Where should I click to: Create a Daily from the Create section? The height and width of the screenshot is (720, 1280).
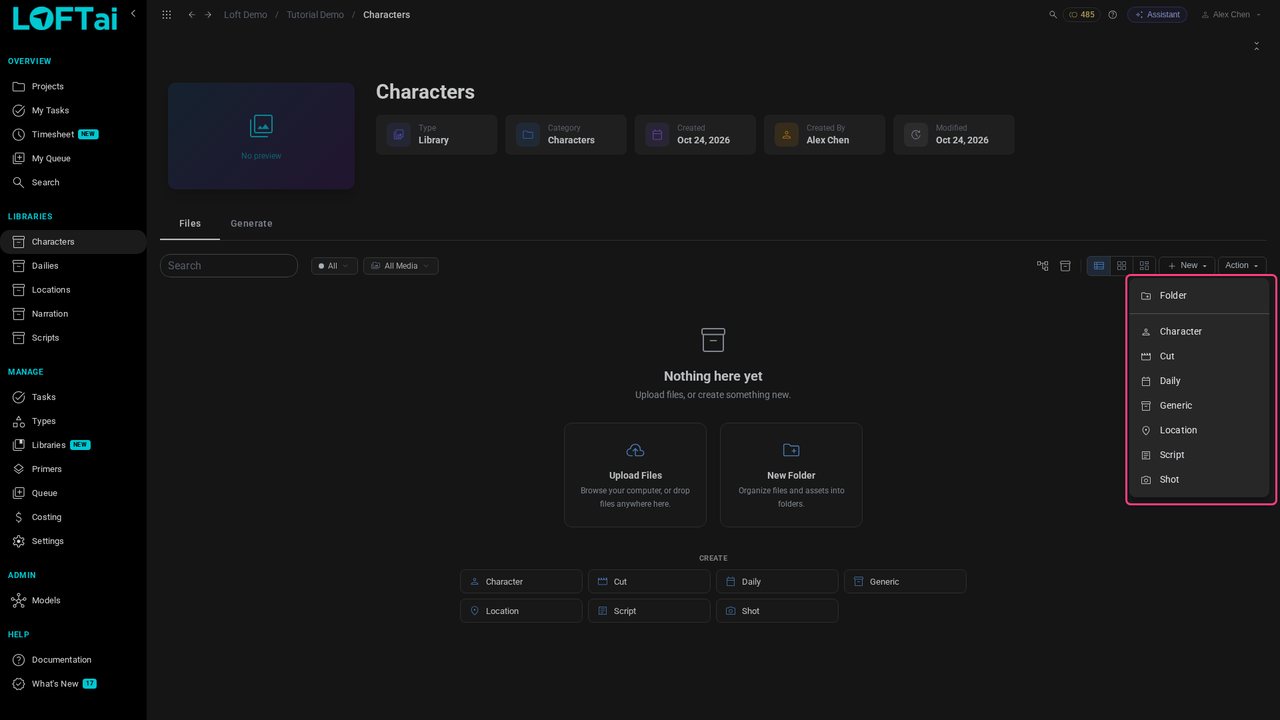[x=777, y=582]
